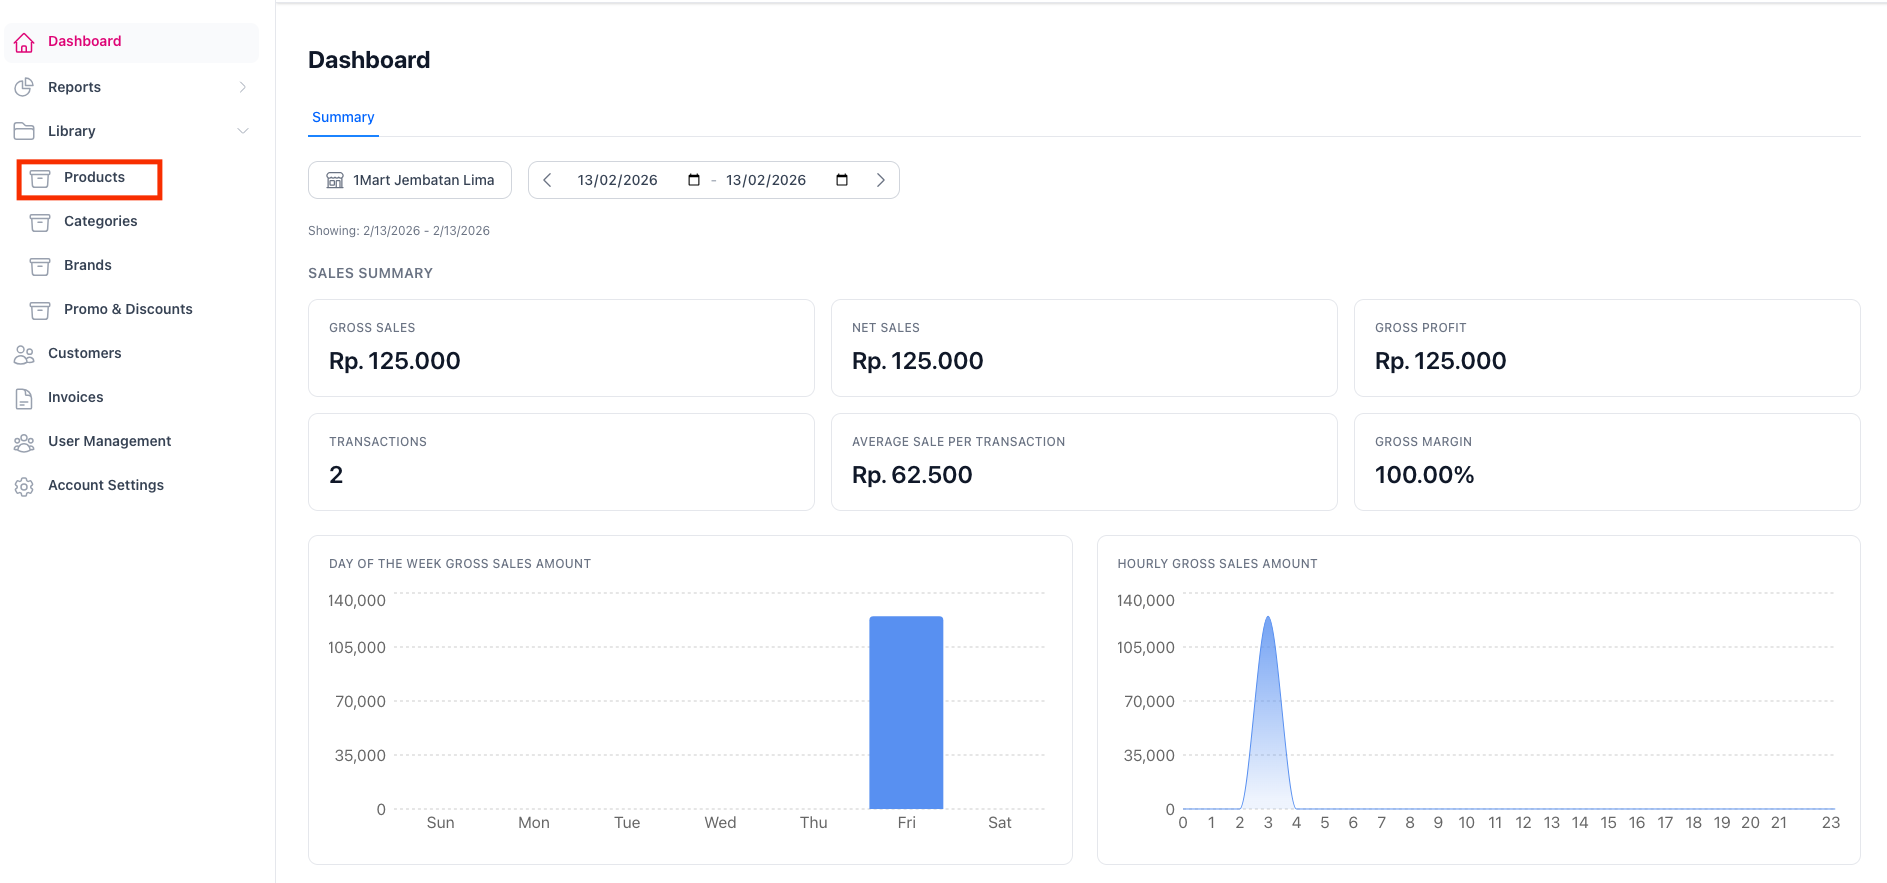Click the start date input field
Image resolution: width=1887 pixels, height=883 pixels.
(617, 180)
